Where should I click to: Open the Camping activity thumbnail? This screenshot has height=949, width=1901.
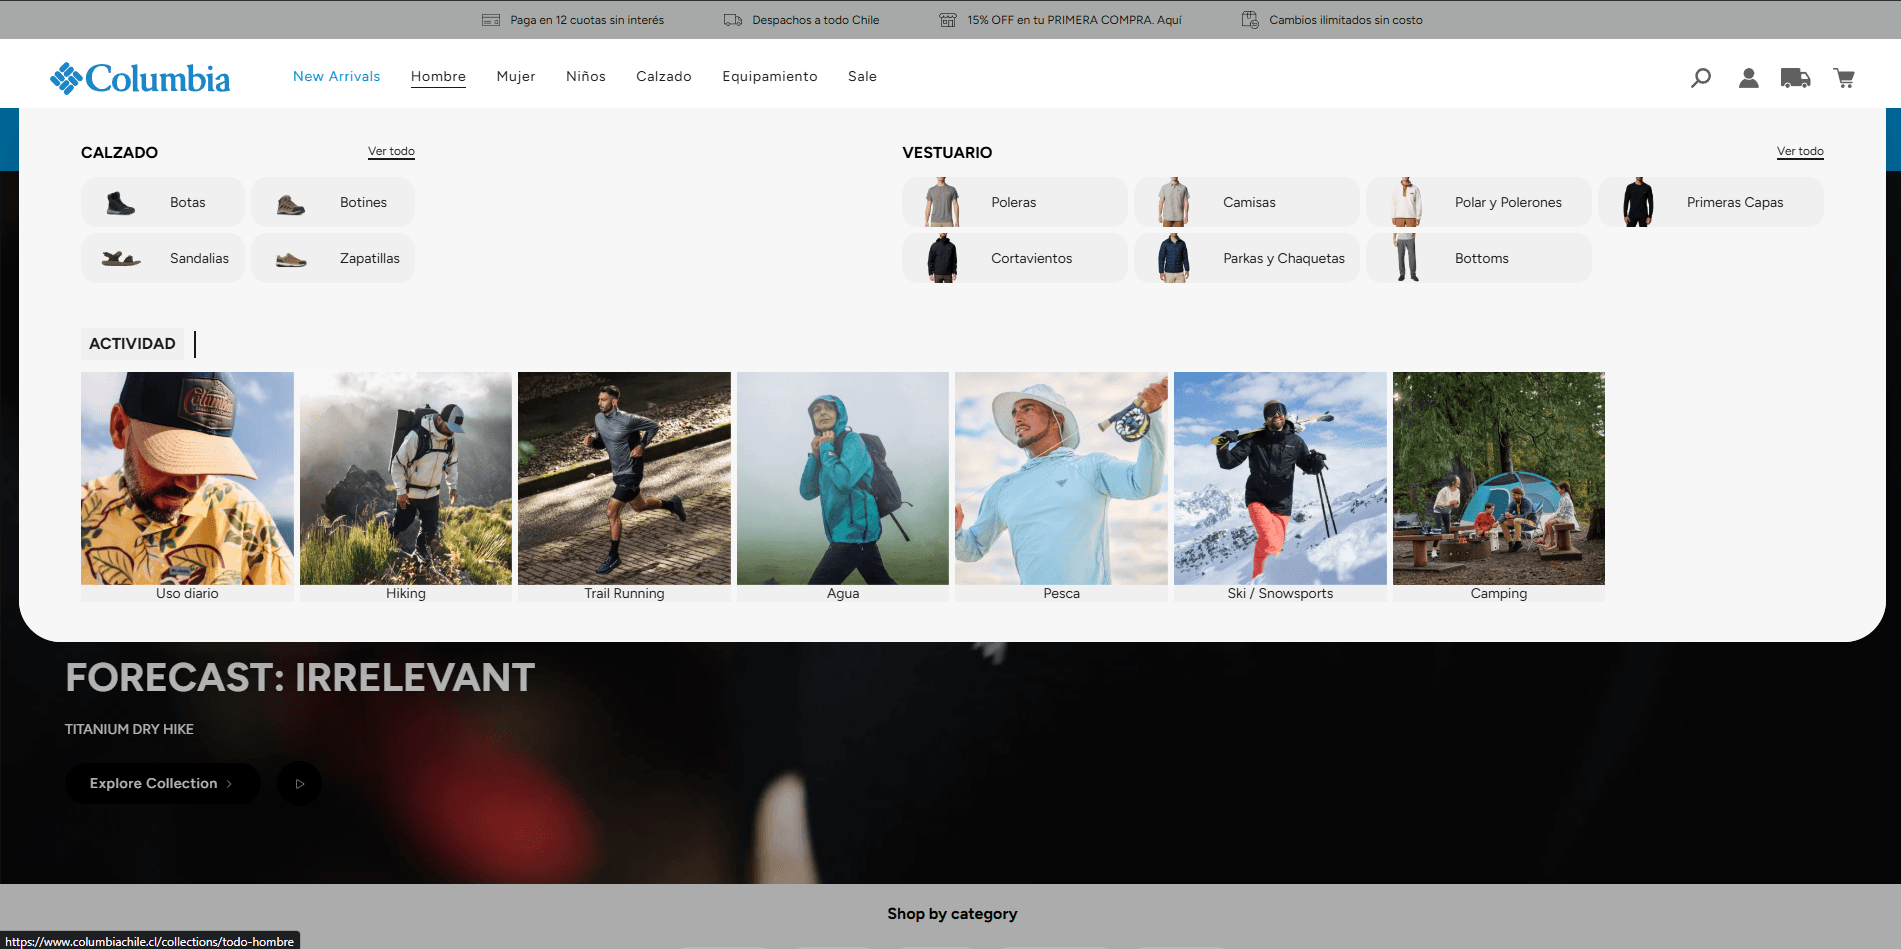(1499, 479)
